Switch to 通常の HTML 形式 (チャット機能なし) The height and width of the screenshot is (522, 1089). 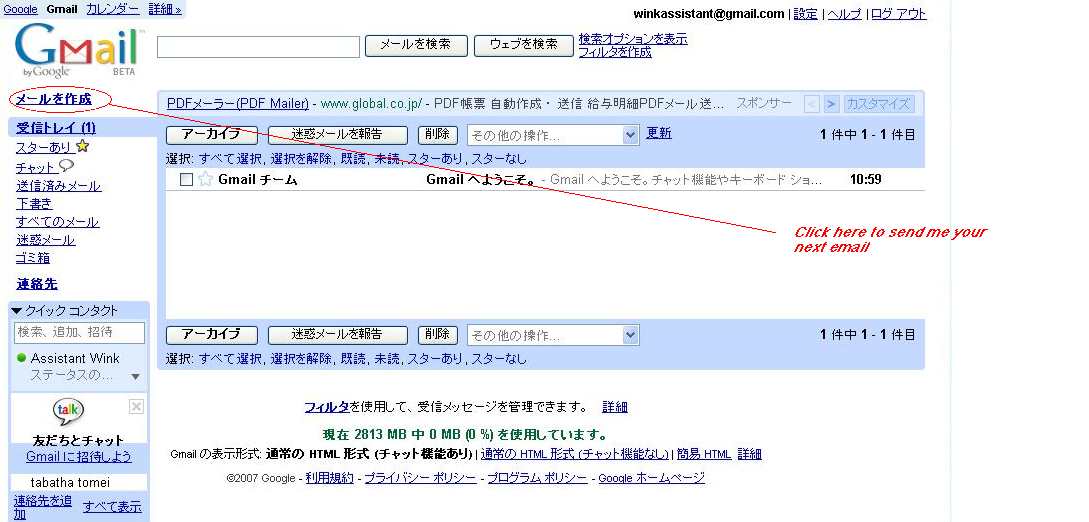(574, 454)
